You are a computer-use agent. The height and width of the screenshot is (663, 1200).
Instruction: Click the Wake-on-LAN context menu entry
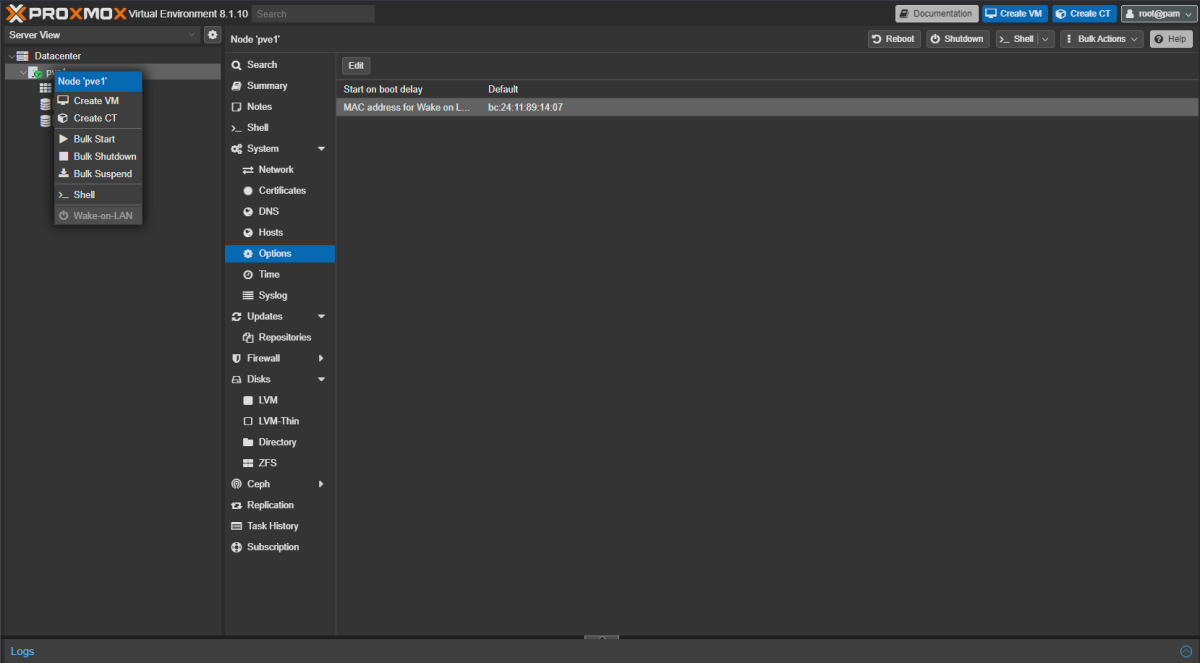[97, 215]
